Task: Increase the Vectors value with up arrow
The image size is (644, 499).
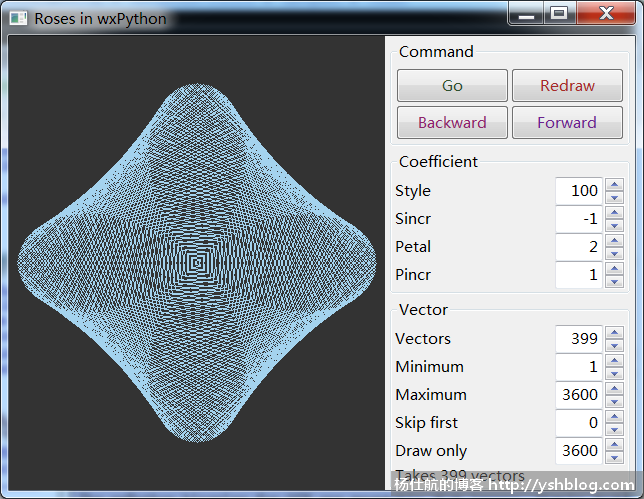Action: click(614, 332)
